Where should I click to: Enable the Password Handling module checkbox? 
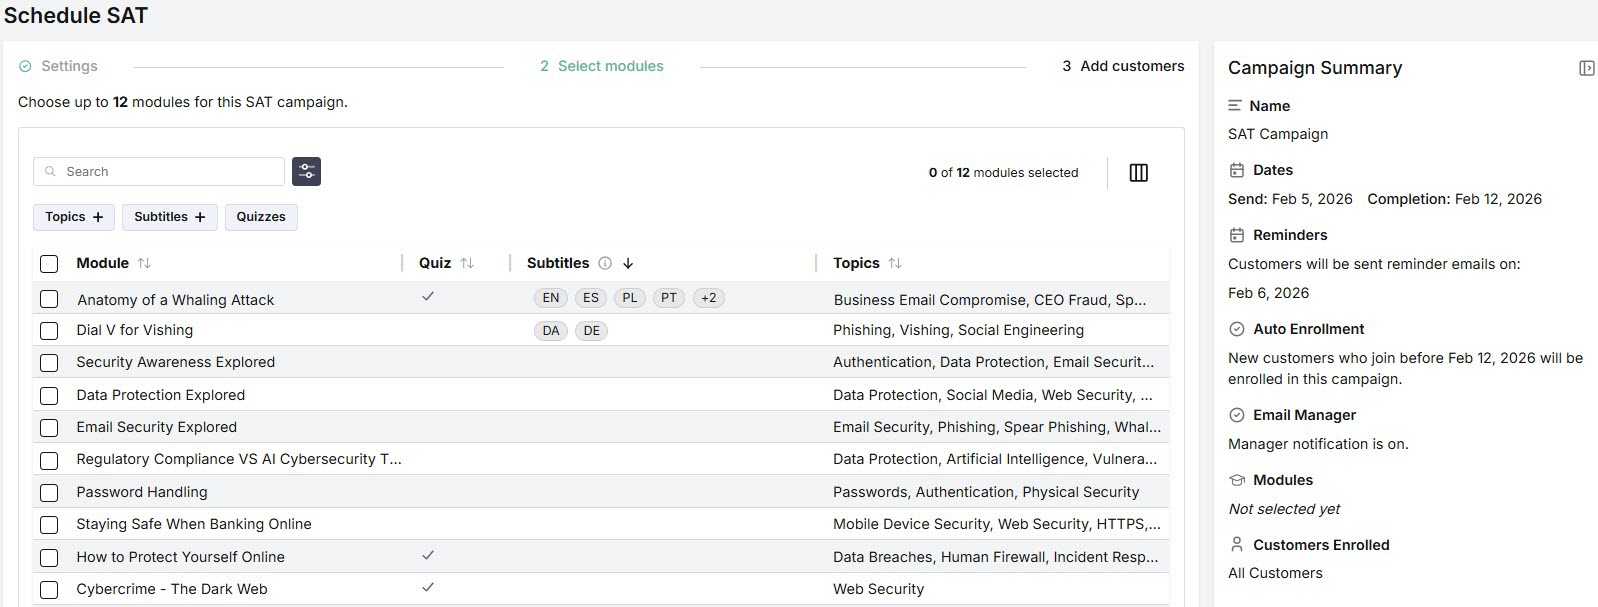[49, 492]
